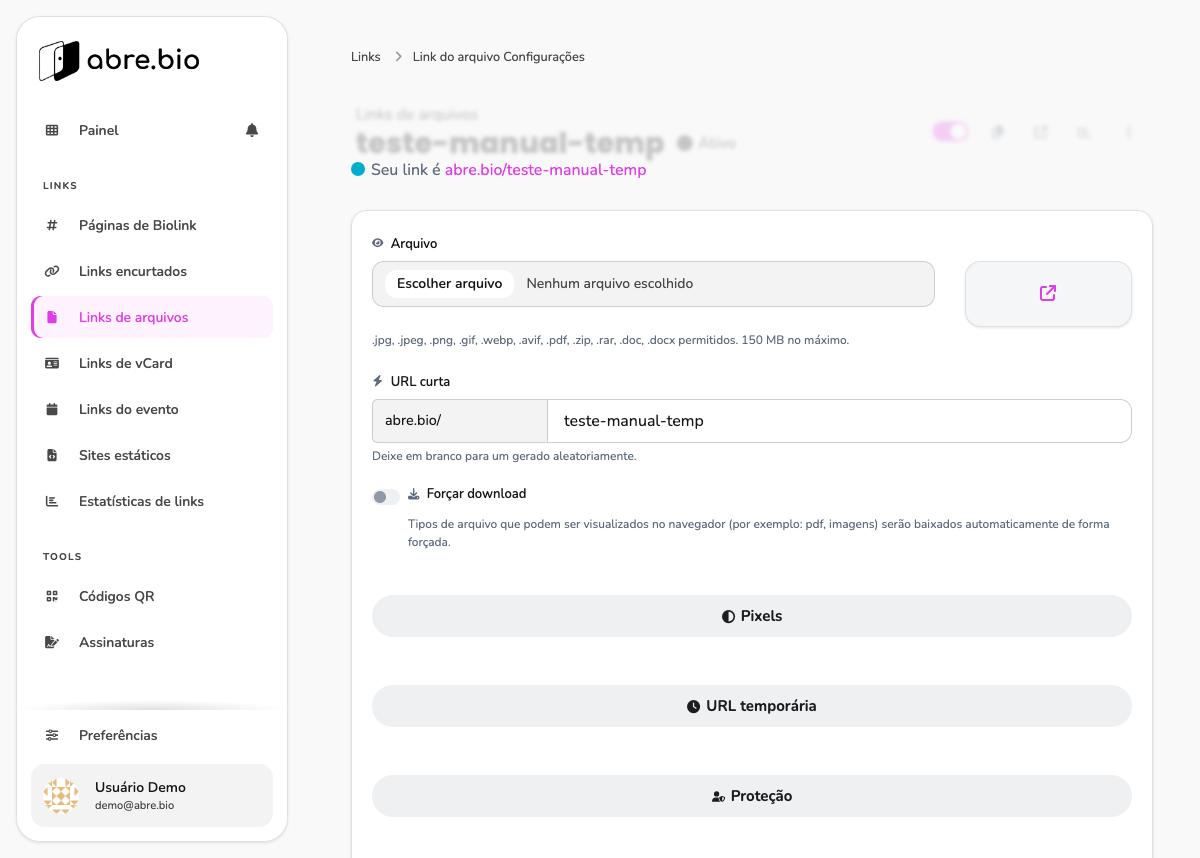This screenshot has width=1200, height=858.
Task: Click the LINKS section heading
Action: (60, 186)
